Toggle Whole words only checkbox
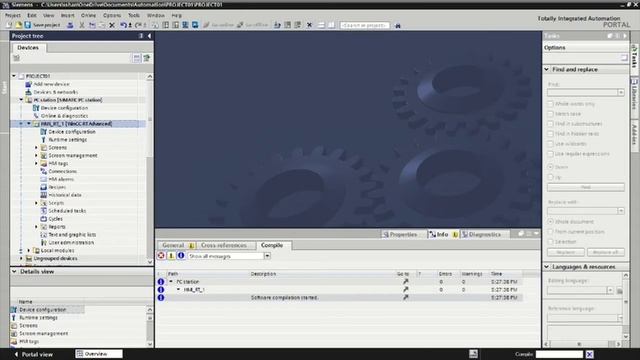Image resolution: width=640 pixels, height=360 pixels. [x=550, y=104]
